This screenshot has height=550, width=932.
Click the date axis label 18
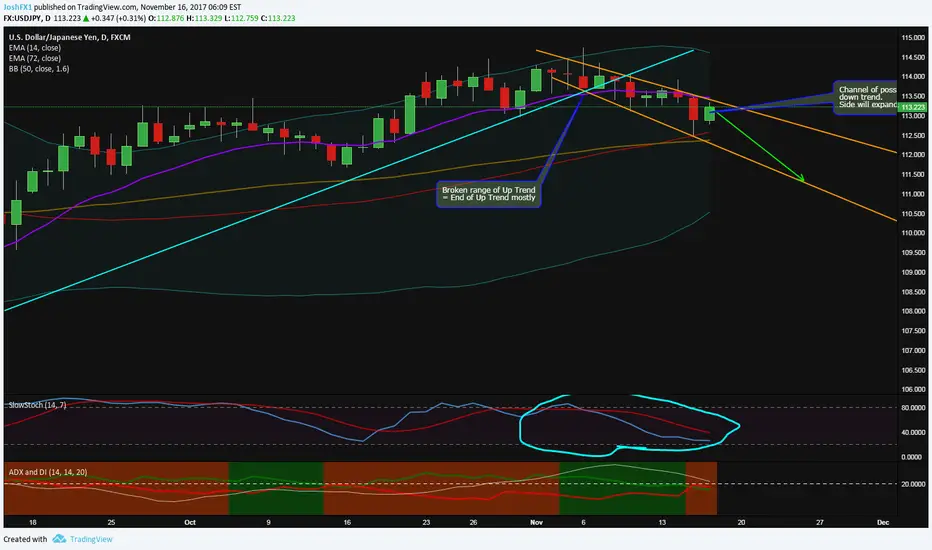pos(33,522)
